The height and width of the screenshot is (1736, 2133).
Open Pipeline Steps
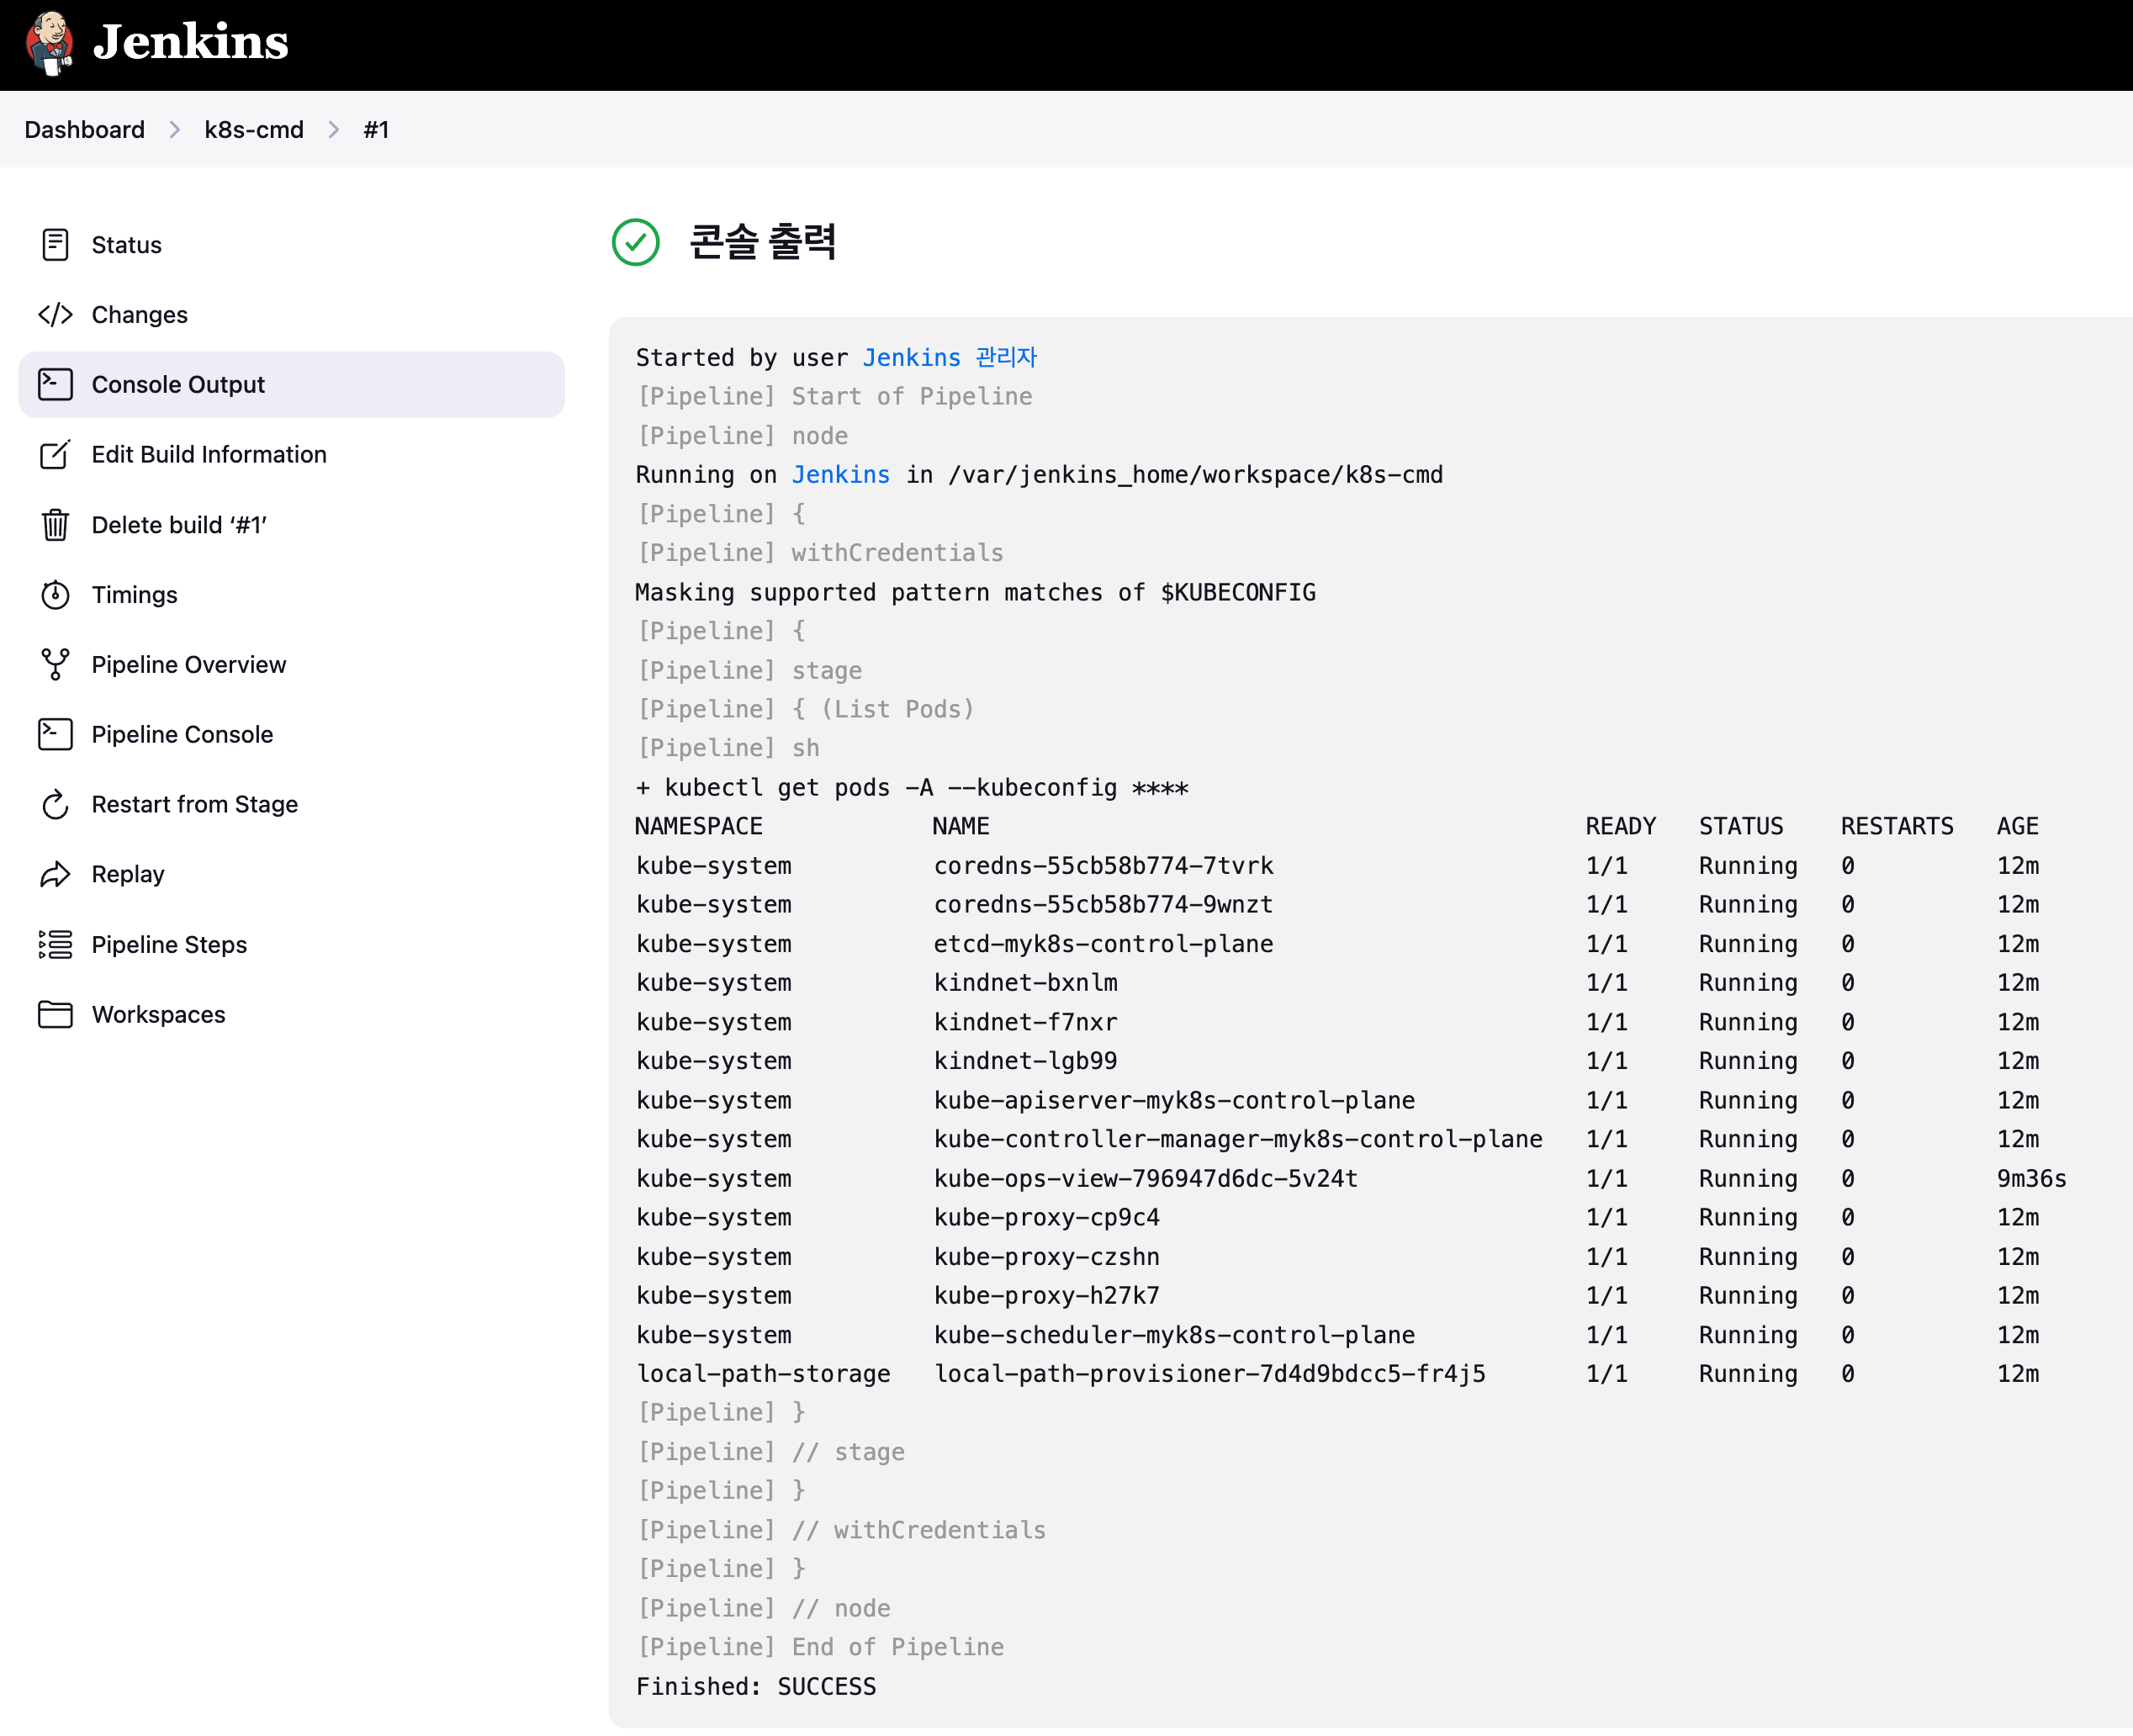point(292,944)
